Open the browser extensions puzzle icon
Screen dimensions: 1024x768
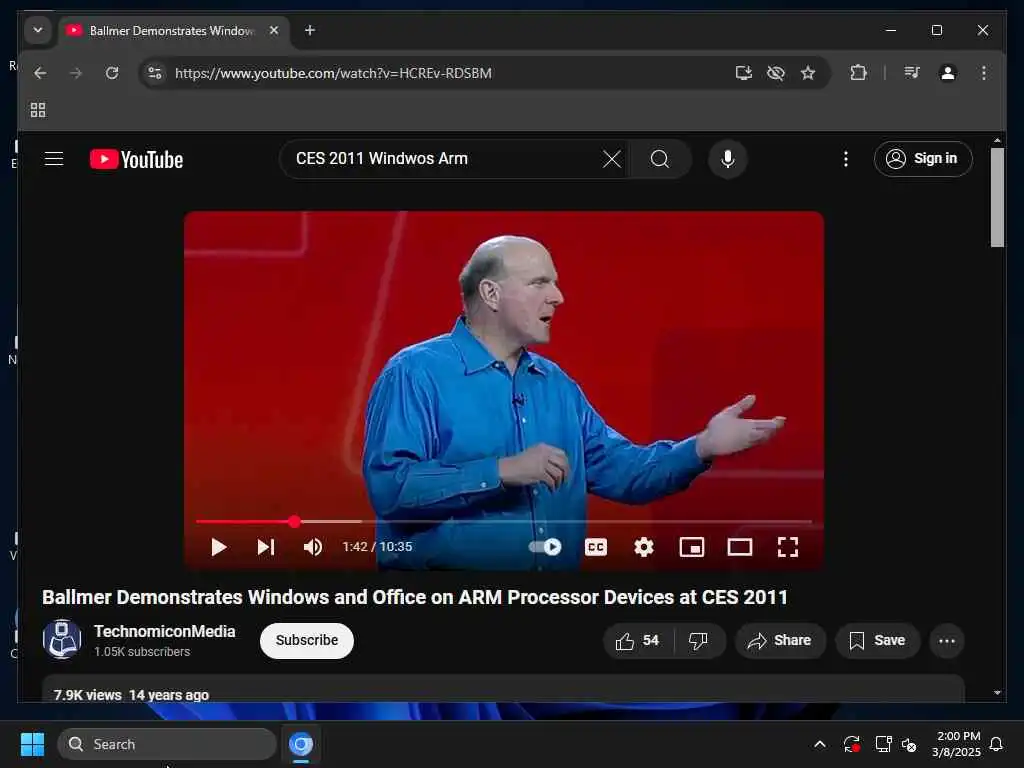point(858,73)
